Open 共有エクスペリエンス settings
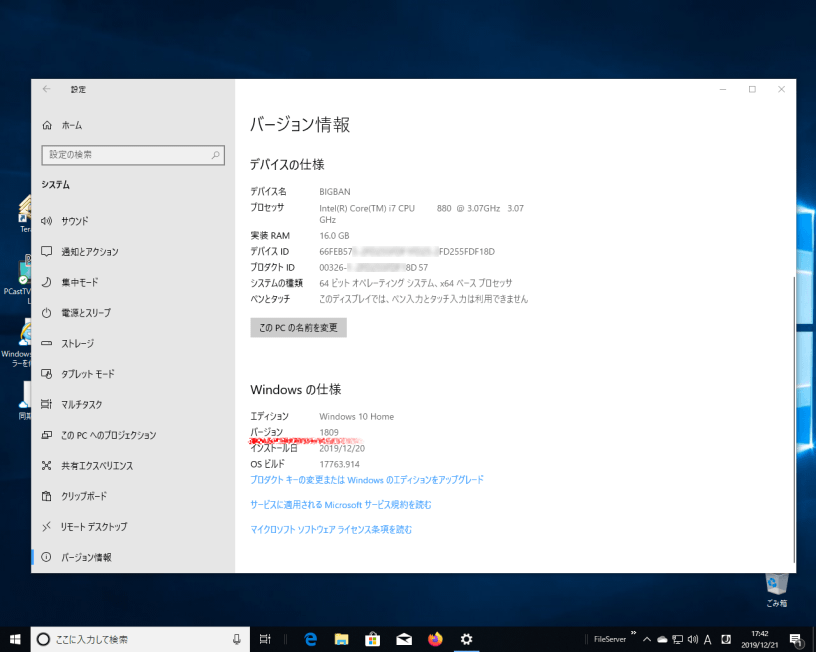Viewport: 816px width, 652px height. 133,466
